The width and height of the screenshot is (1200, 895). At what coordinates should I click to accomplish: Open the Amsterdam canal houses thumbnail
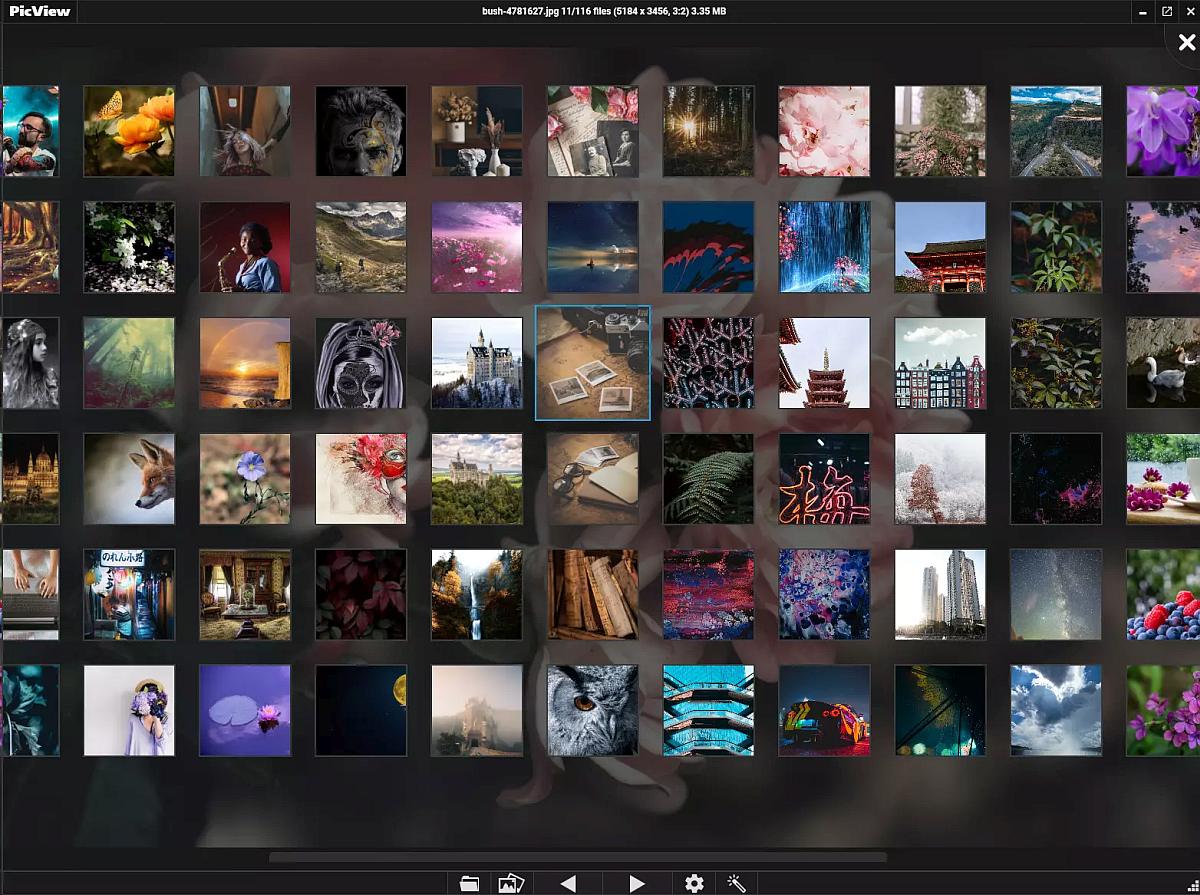click(941, 363)
